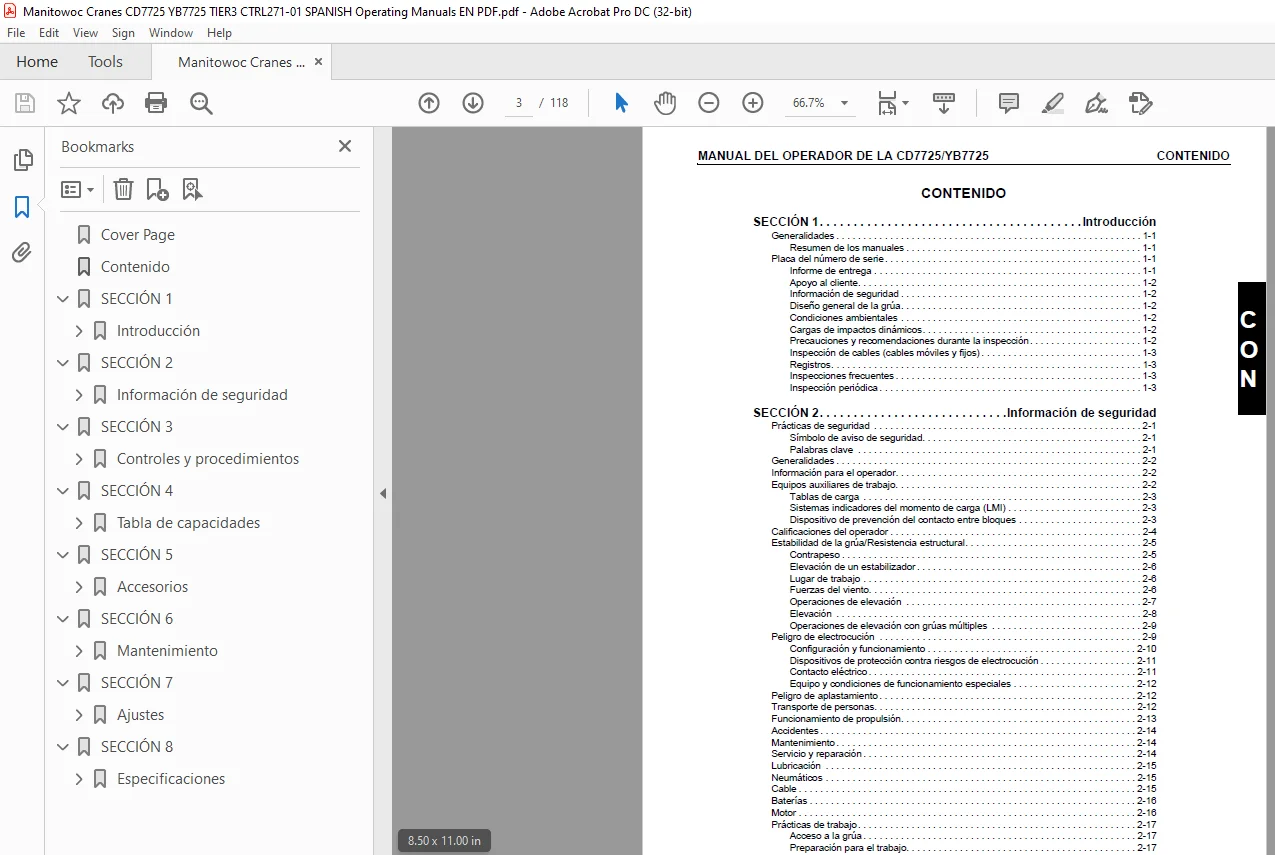Viewport: 1275px width, 855px height.
Task: Select the Highlight text tool
Action: 1053,103
